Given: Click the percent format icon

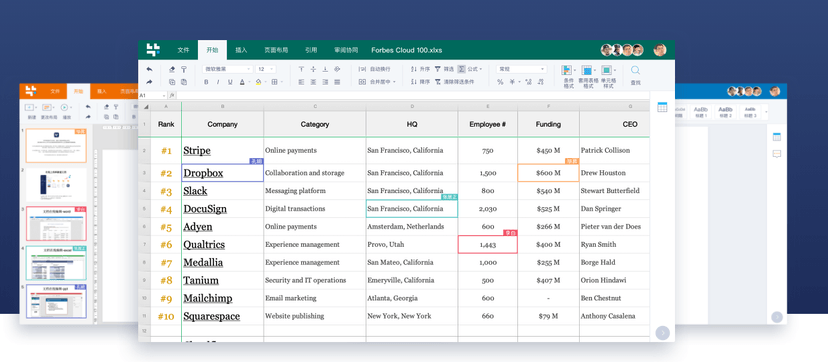Looking at the screenshot, I should (x=500, y=82).
